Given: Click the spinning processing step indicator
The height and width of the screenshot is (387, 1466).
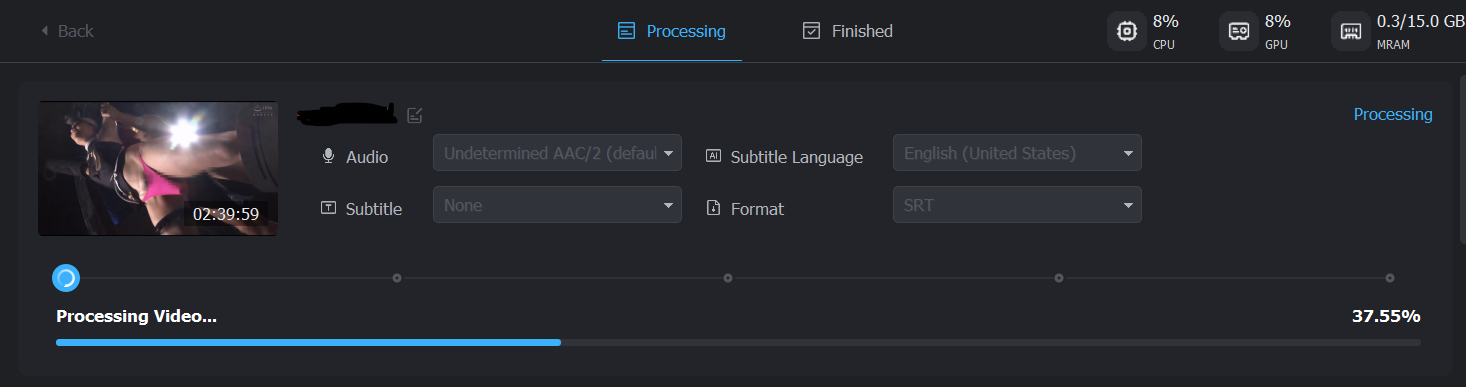Looking at the screenshot, I should coord(66,277).
